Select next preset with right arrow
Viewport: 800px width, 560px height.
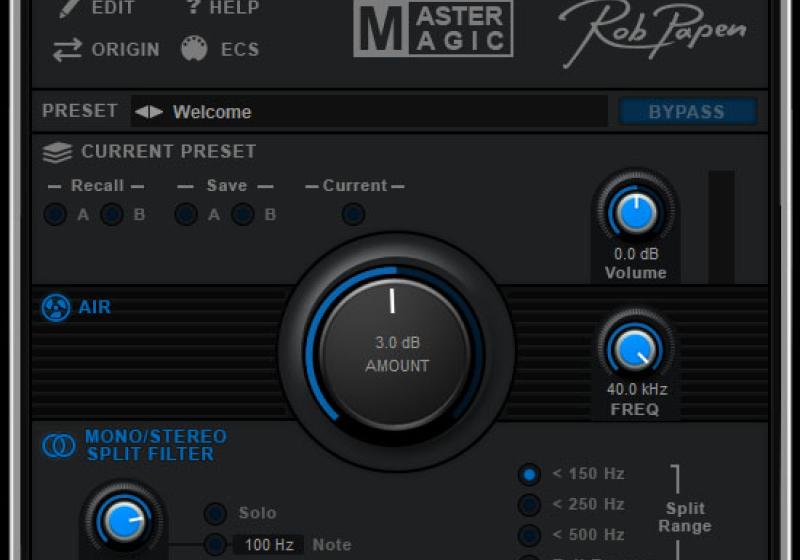(x=156, y=112)
